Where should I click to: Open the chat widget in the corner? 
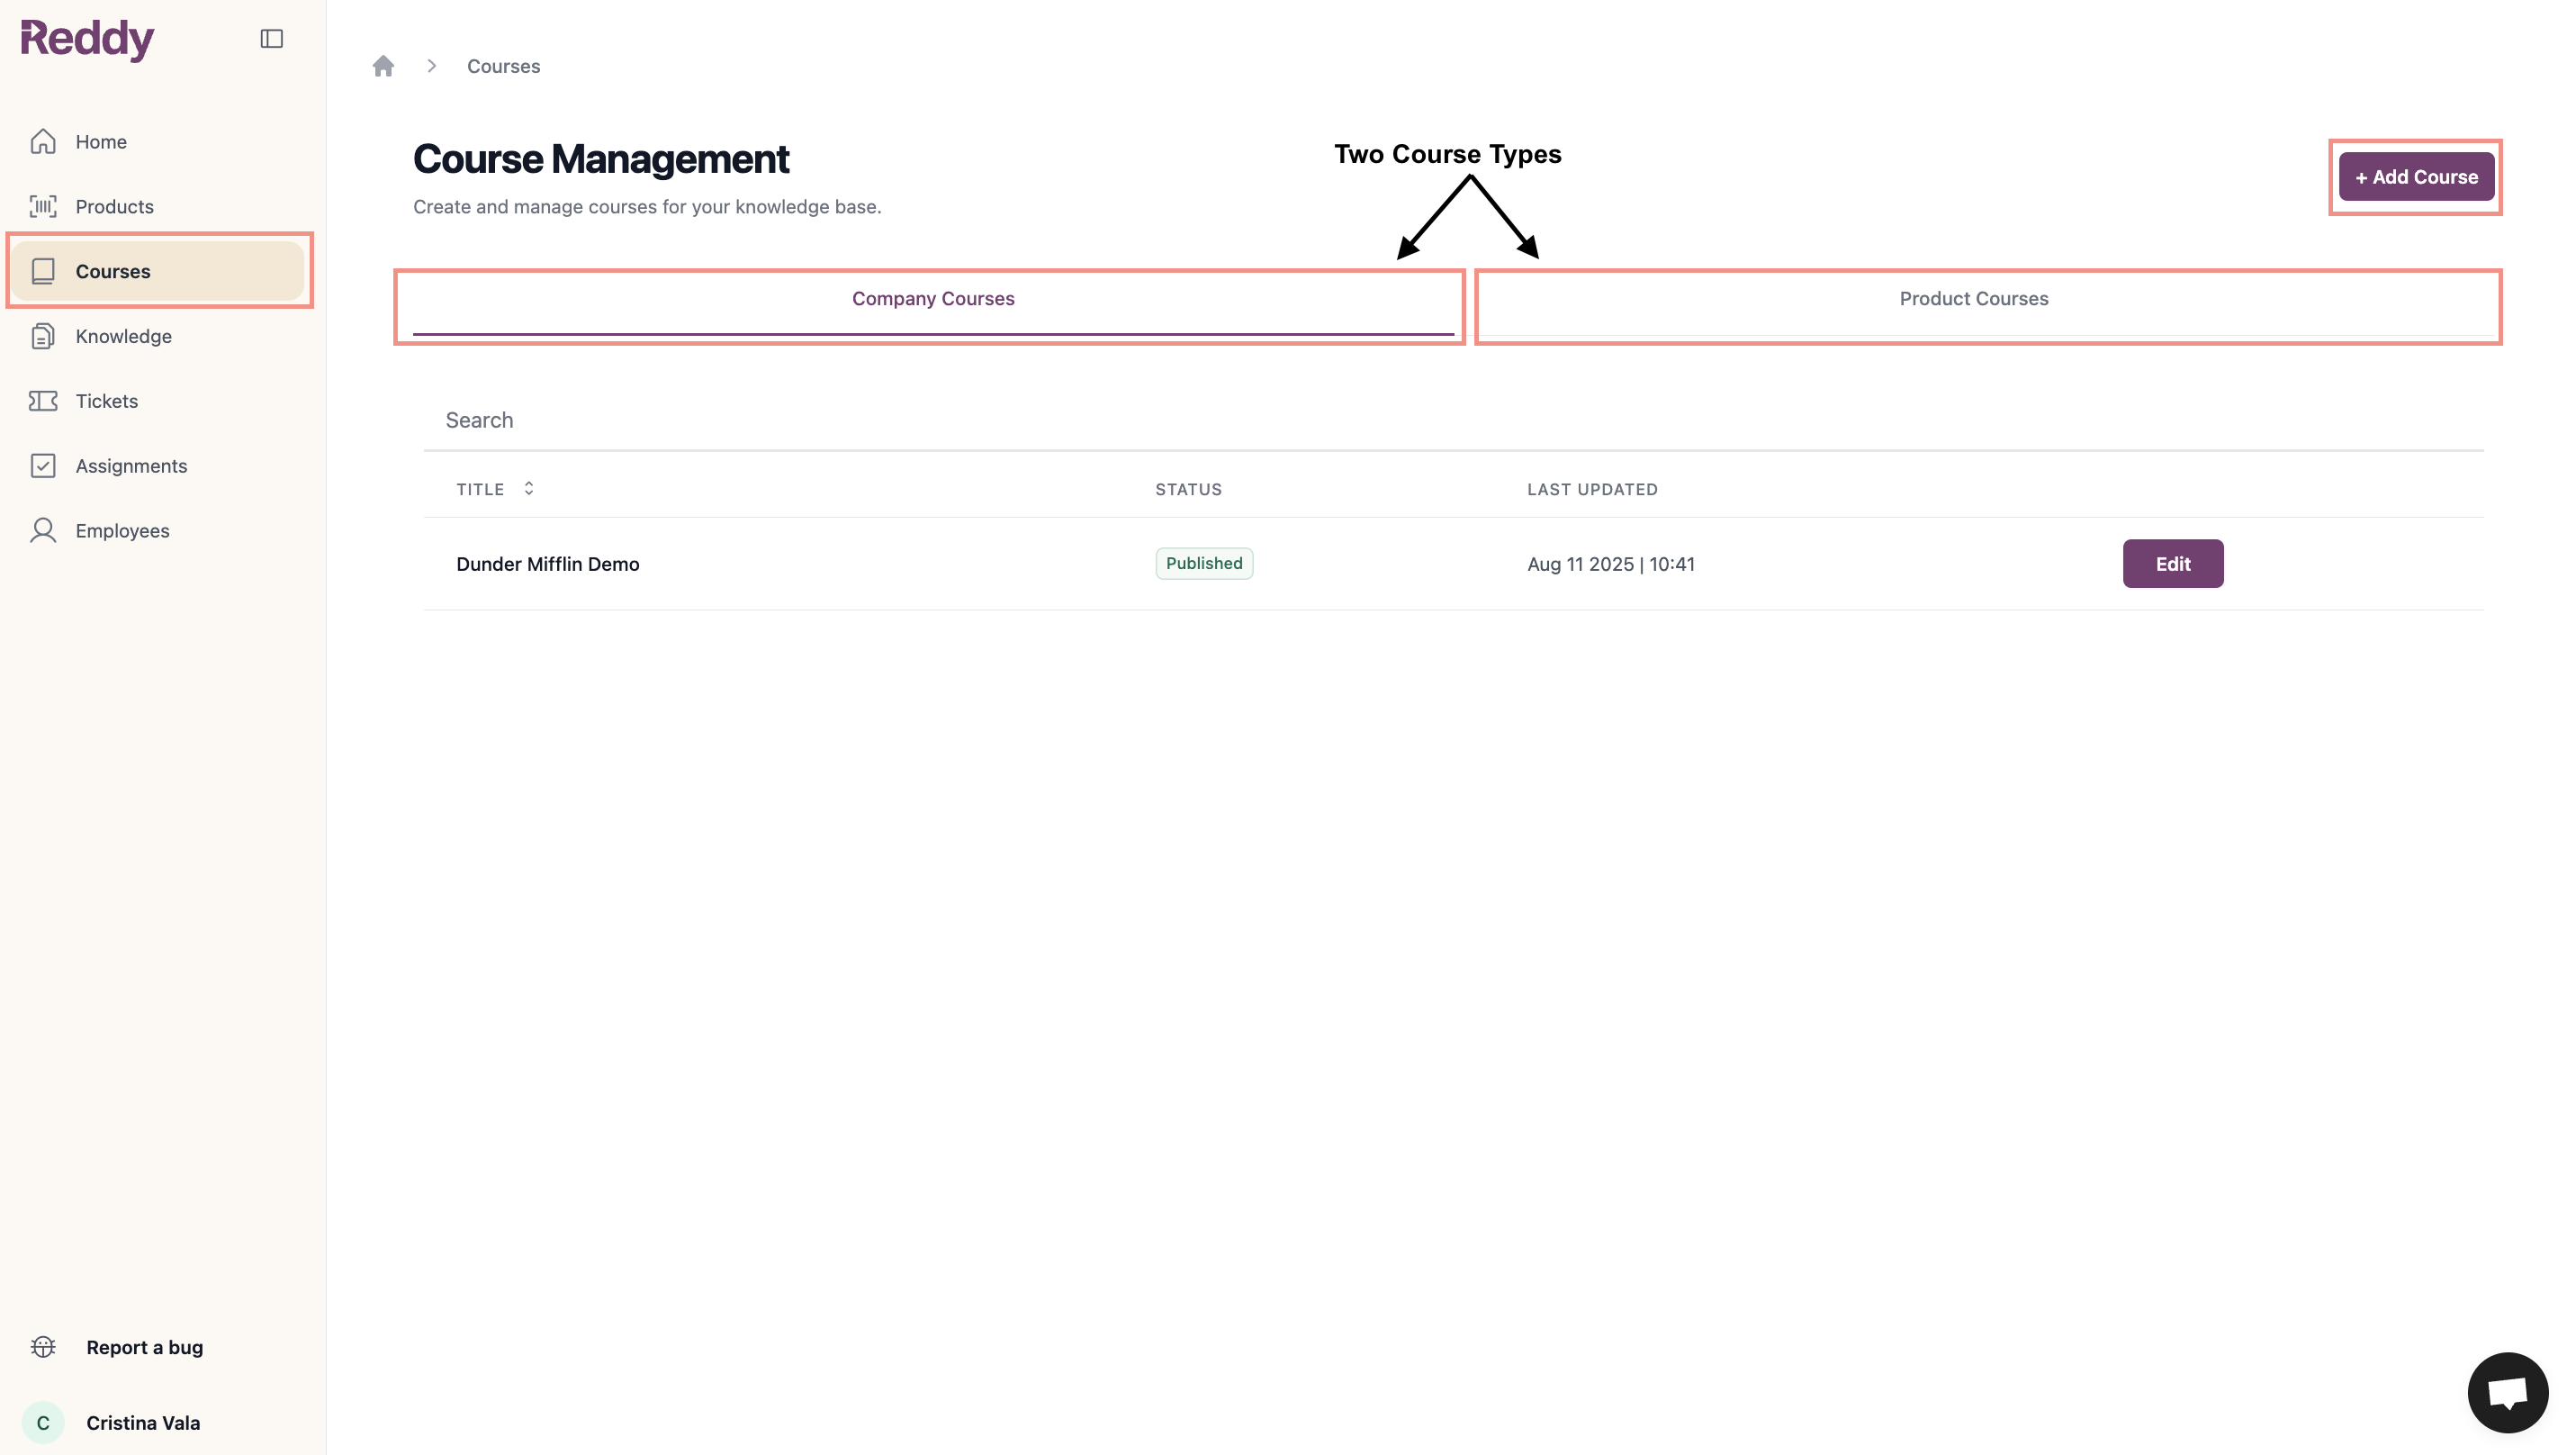point(2509,1391)
